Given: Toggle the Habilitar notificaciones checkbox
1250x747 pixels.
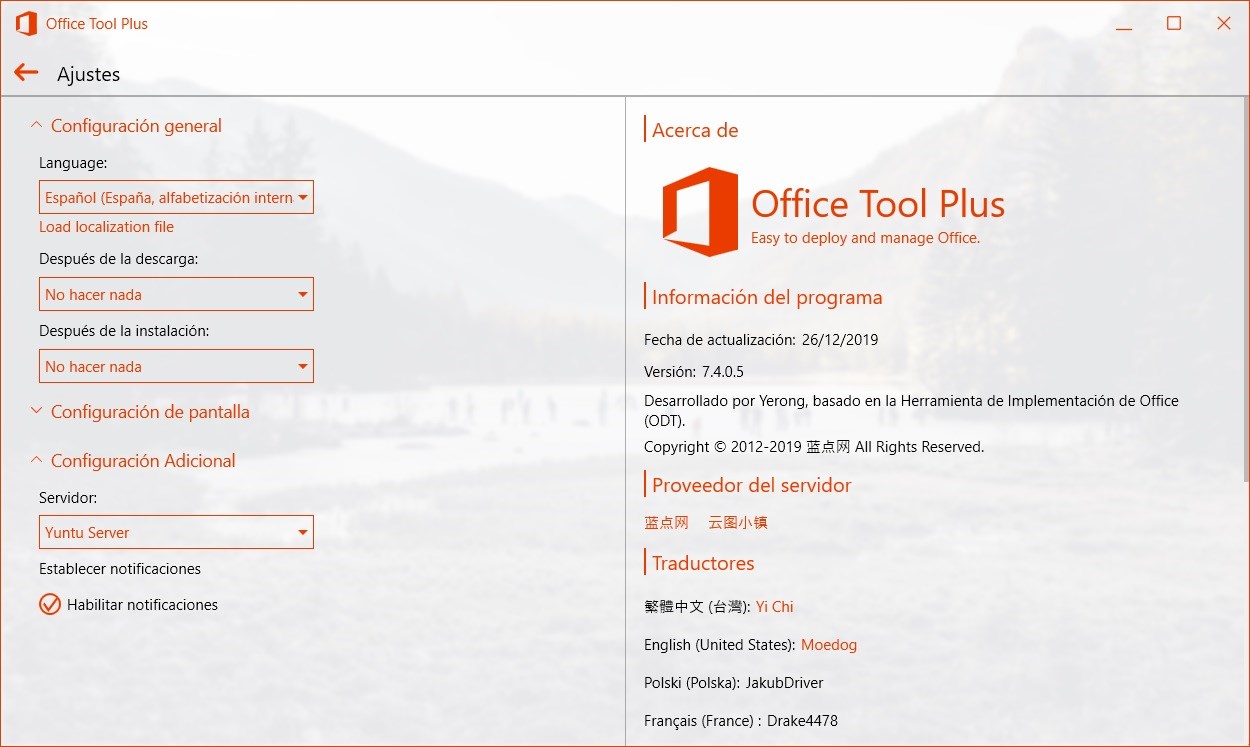Looking at the screenshot, I should coord(50,604).
